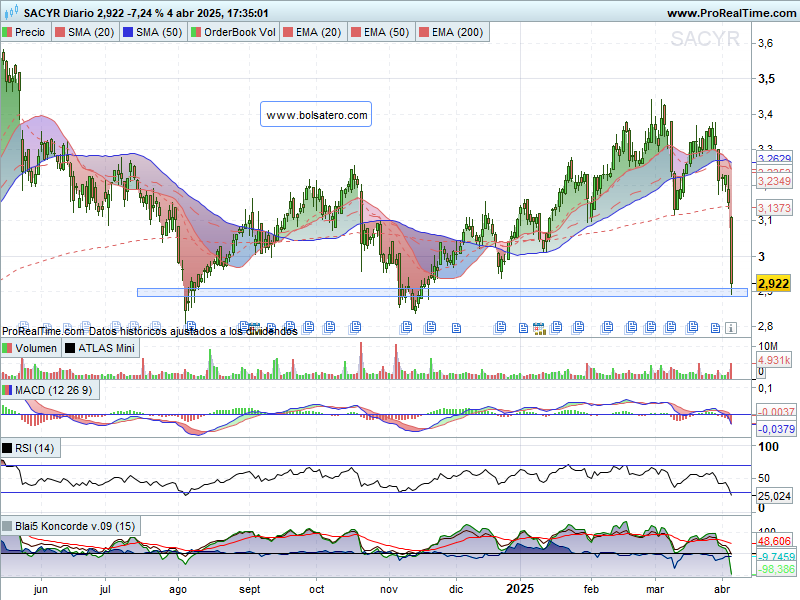
Task: Click the 3,5 level on the price axis
Action: click(x=766, y=79)
